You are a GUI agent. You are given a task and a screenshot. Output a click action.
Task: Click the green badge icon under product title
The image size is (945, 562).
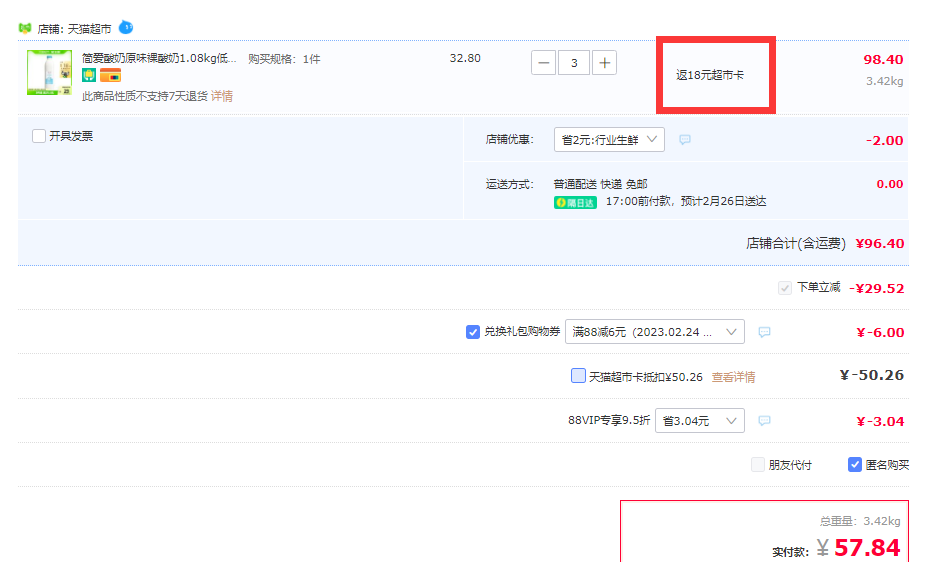click(89, 75)
